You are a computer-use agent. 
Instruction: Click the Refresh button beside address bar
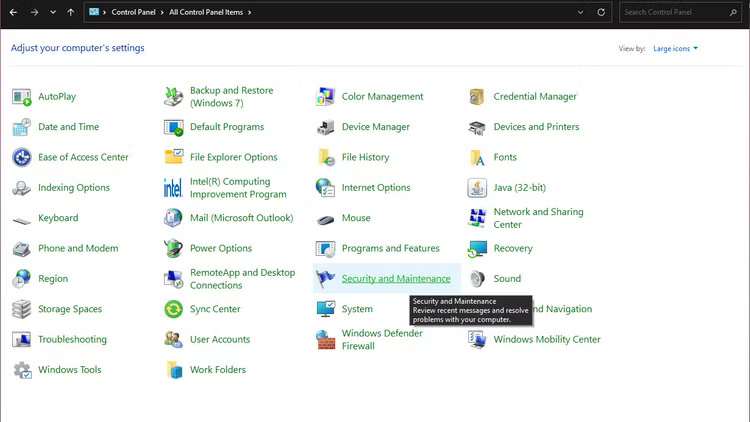[x=601, y=13]
